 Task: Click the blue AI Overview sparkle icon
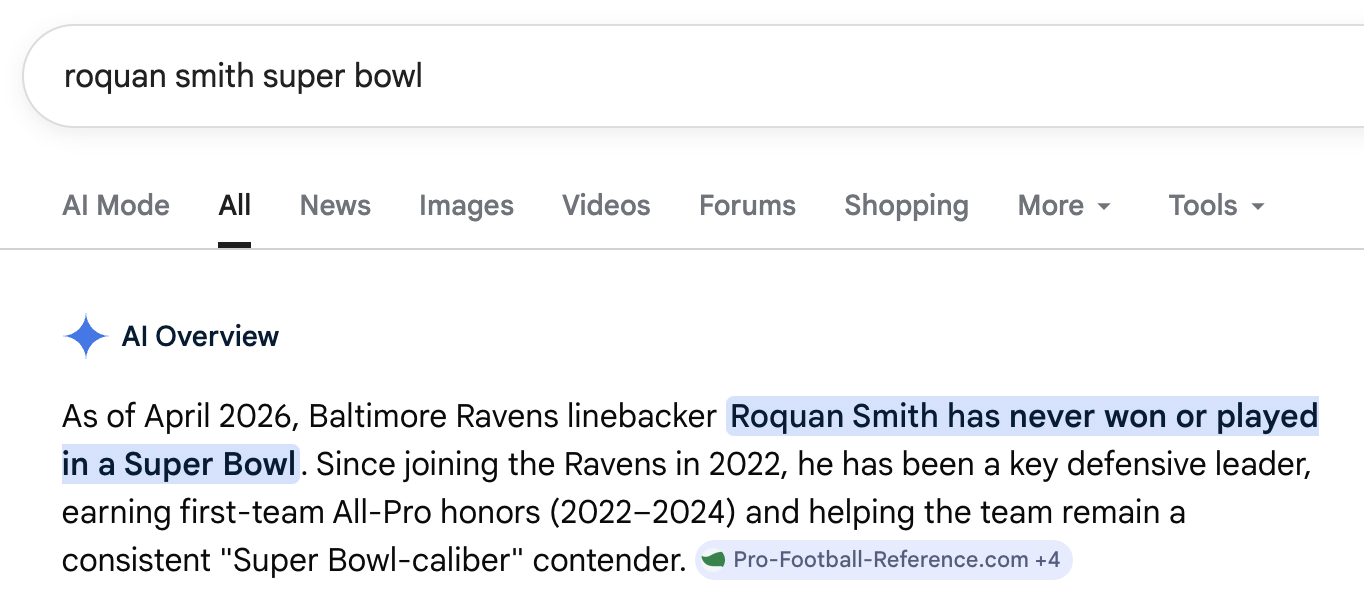[x=85, y=336]
